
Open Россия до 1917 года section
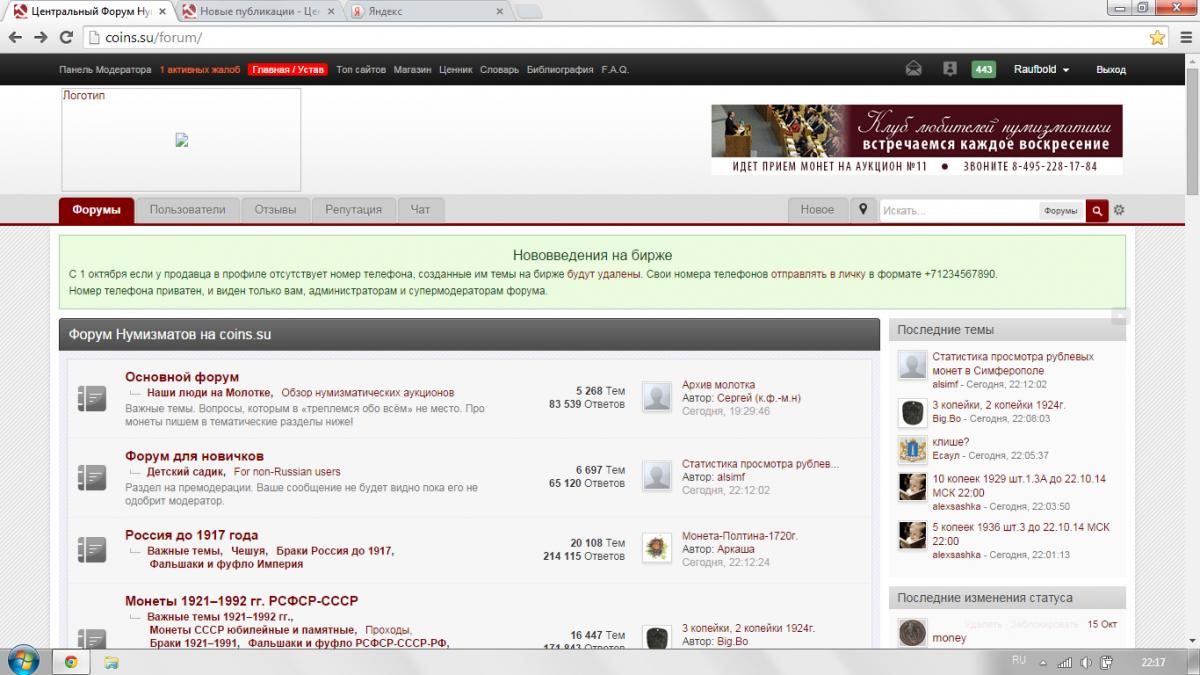191,535
